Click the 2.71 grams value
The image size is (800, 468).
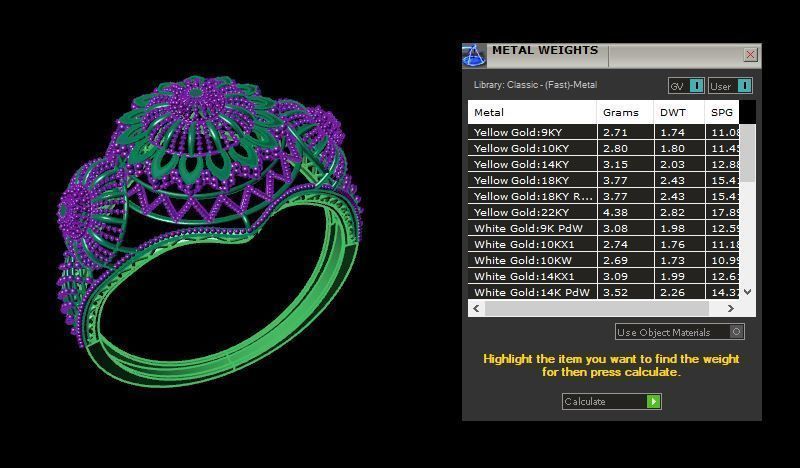[x=615, y=132]
